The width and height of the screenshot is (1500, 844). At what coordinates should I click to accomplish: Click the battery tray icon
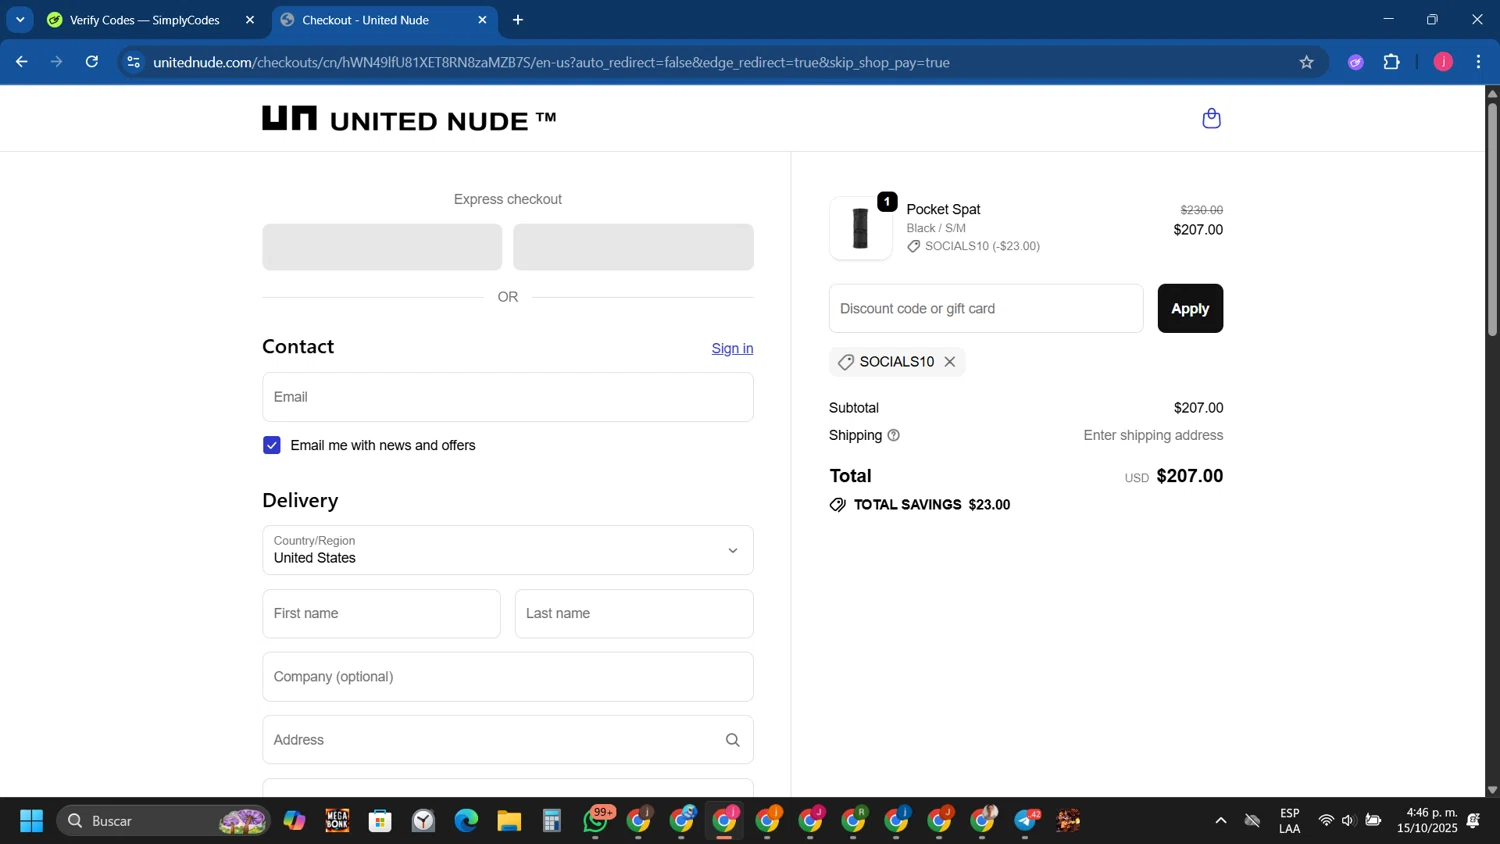(x=1373, y=821)
